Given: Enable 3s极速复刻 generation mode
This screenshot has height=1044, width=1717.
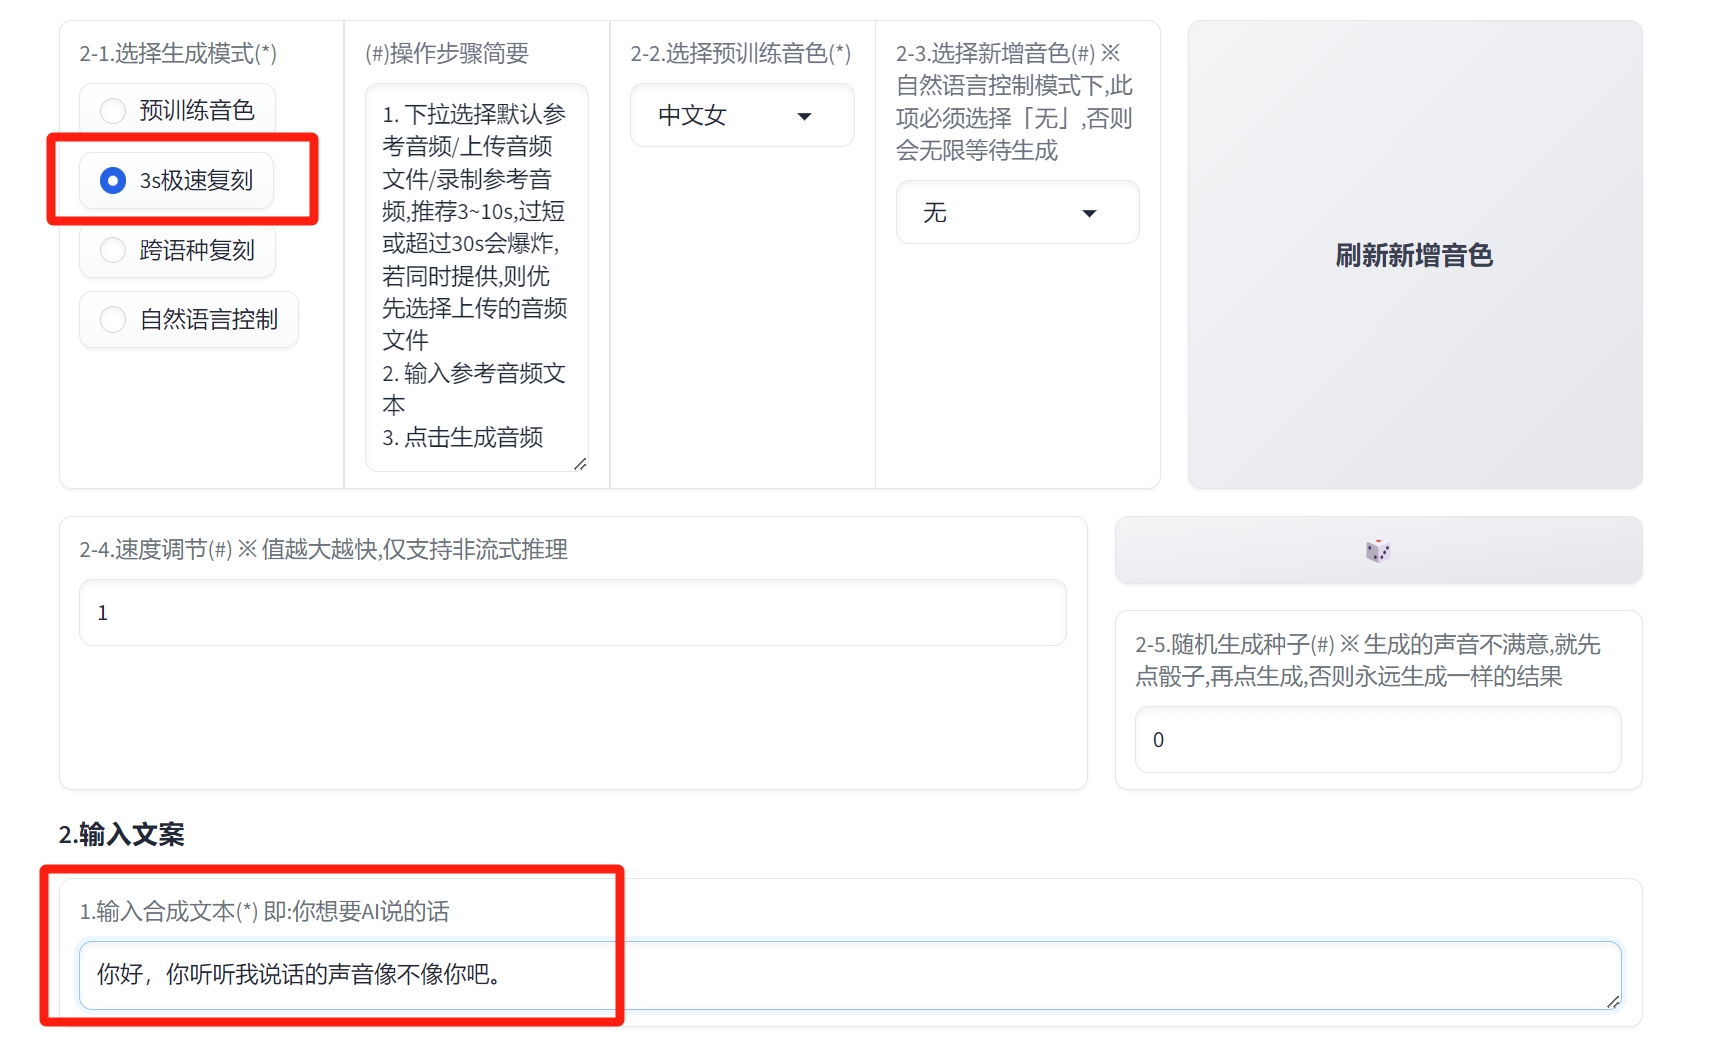Looking at the screenshot, I should [112, 181].
